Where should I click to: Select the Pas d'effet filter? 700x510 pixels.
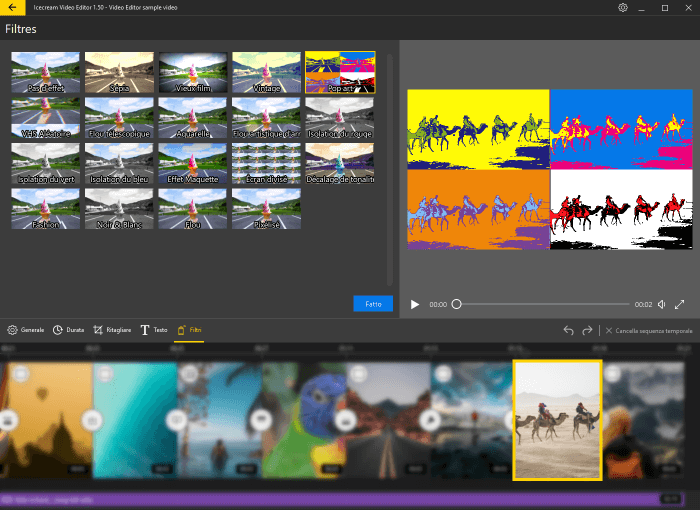pyautogui.click(x=46, y=72)
